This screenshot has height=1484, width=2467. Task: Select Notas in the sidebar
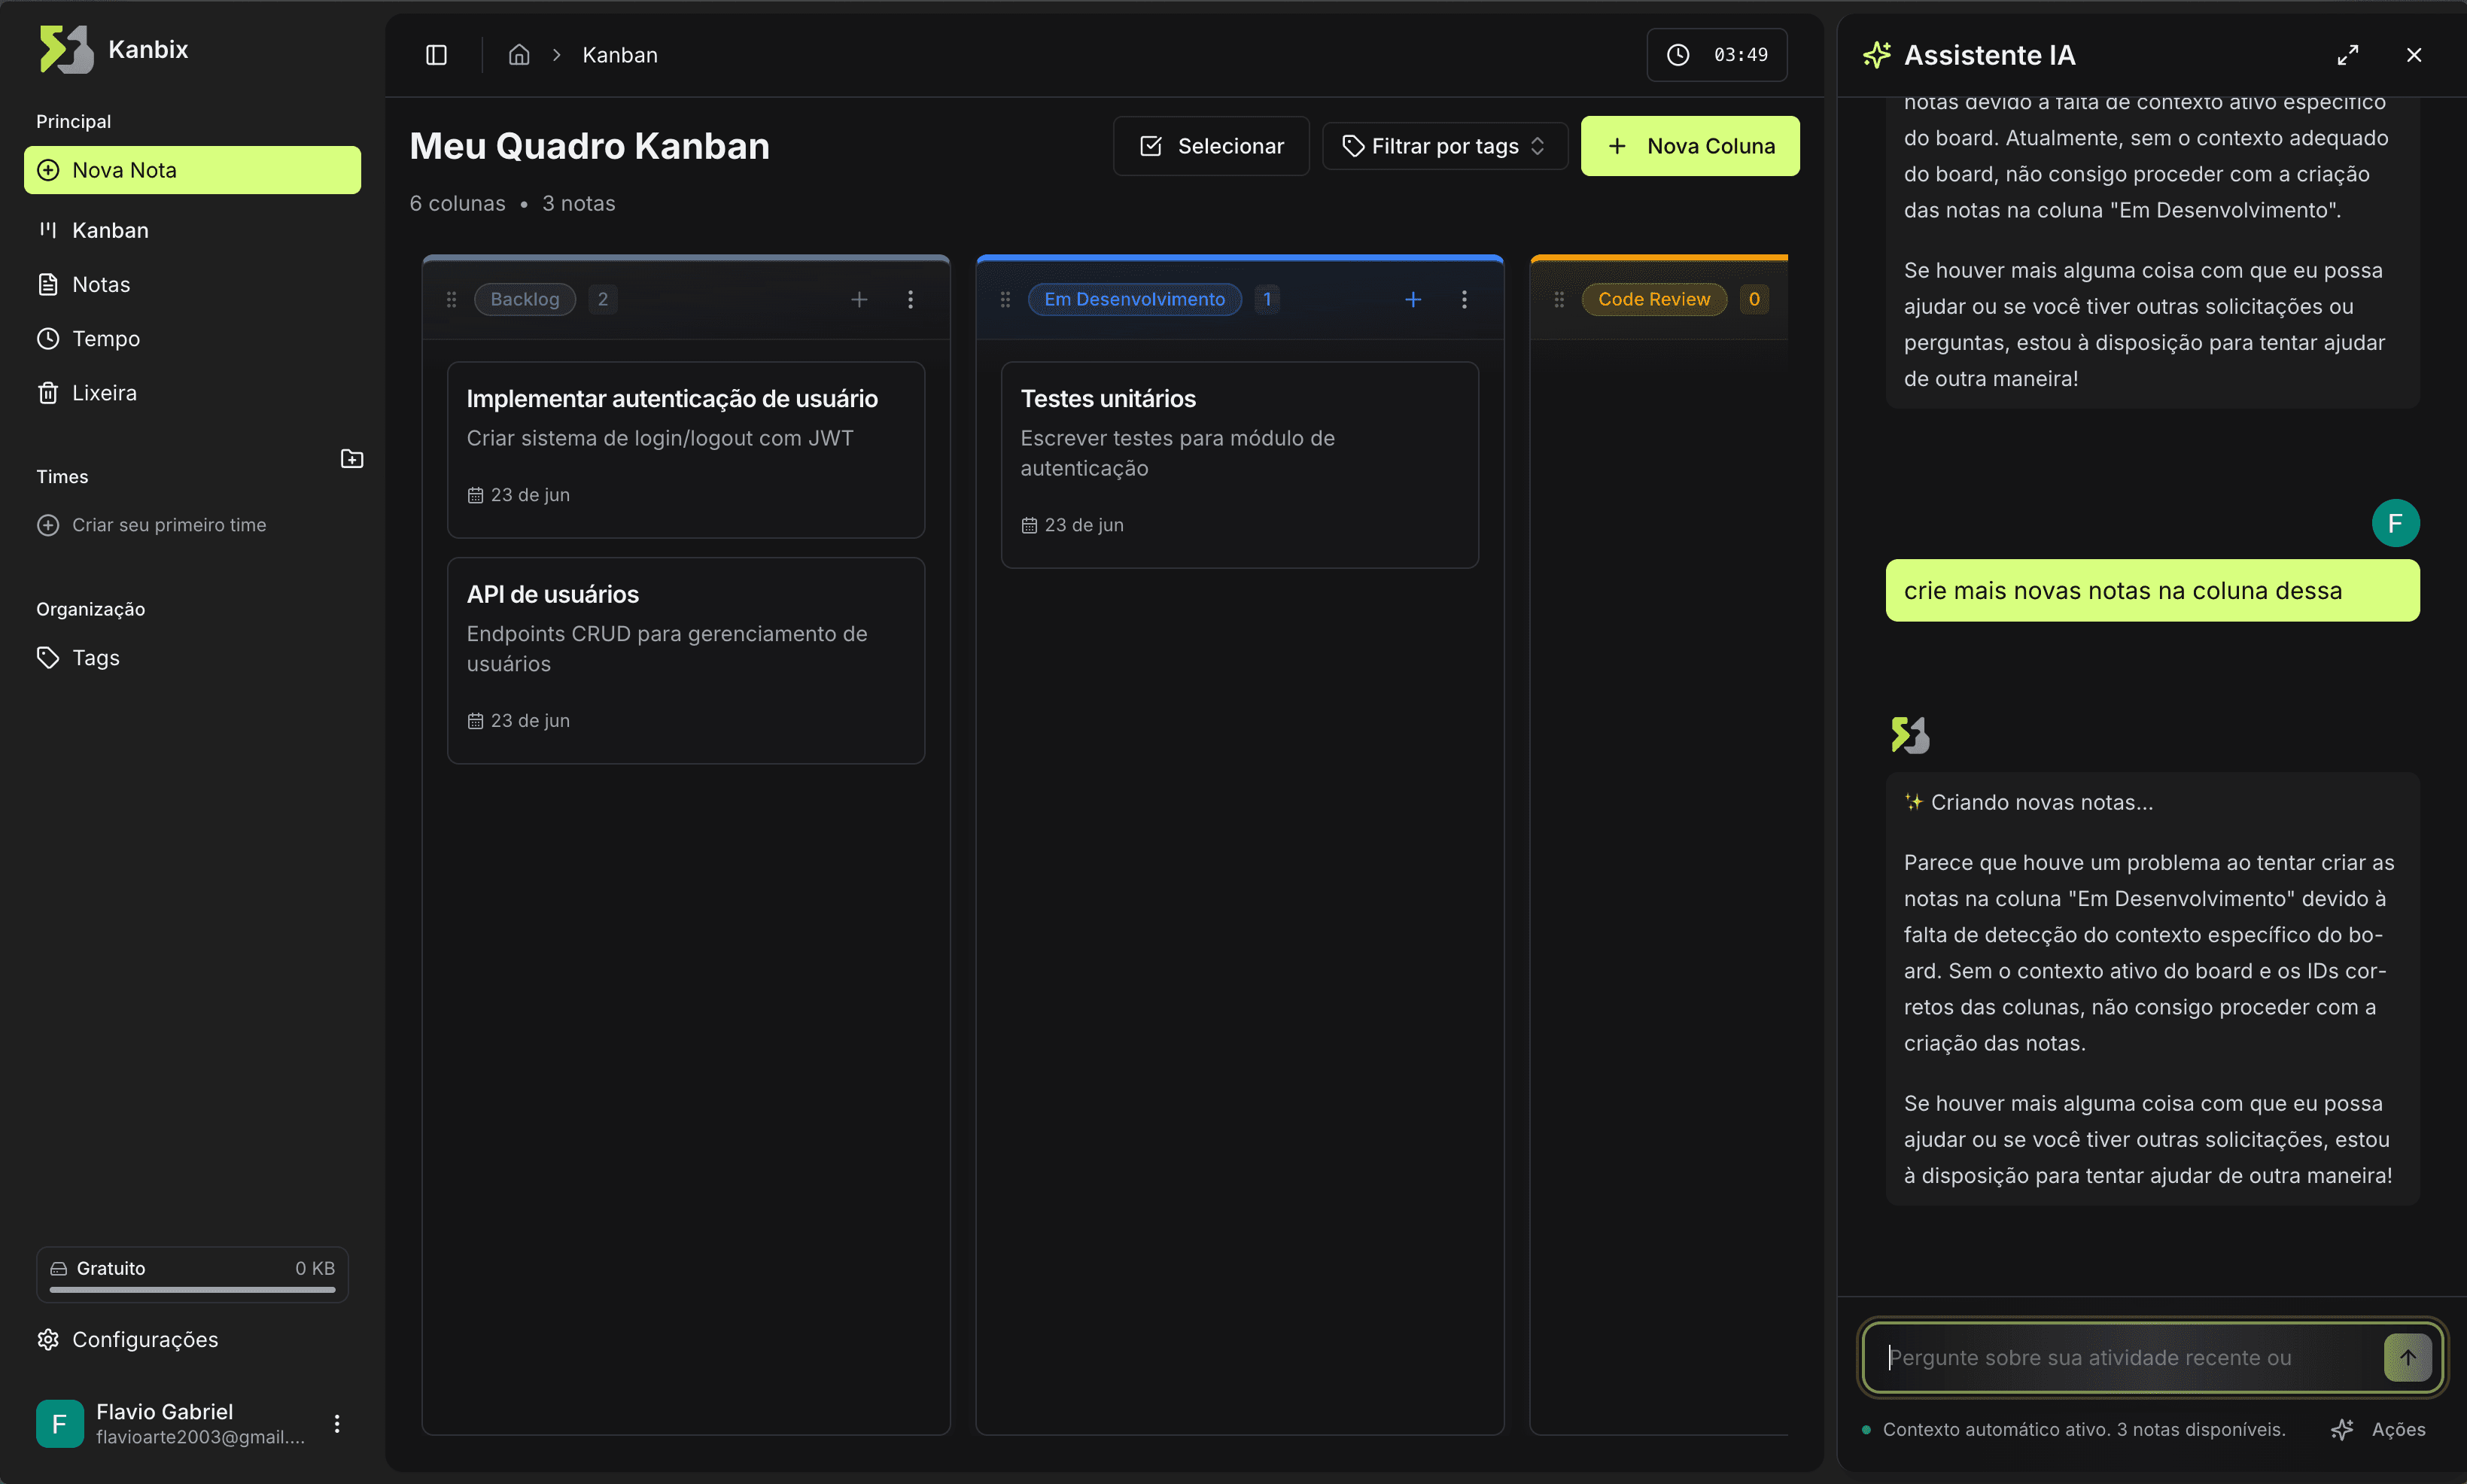coord(100,284)
